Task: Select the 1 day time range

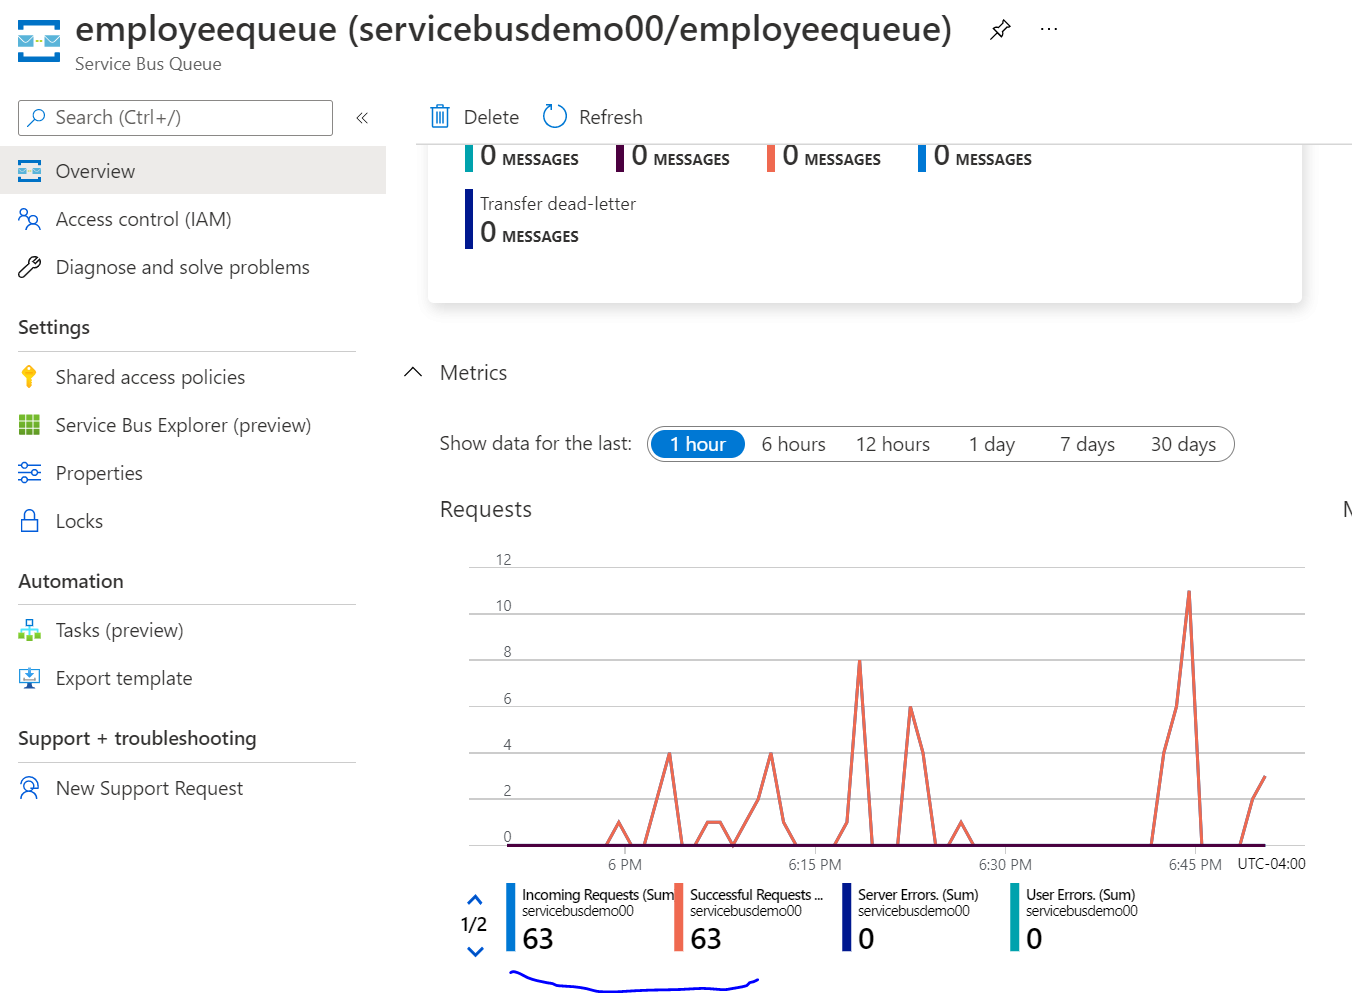Action: pyautogui.click(x=992, y=444)
